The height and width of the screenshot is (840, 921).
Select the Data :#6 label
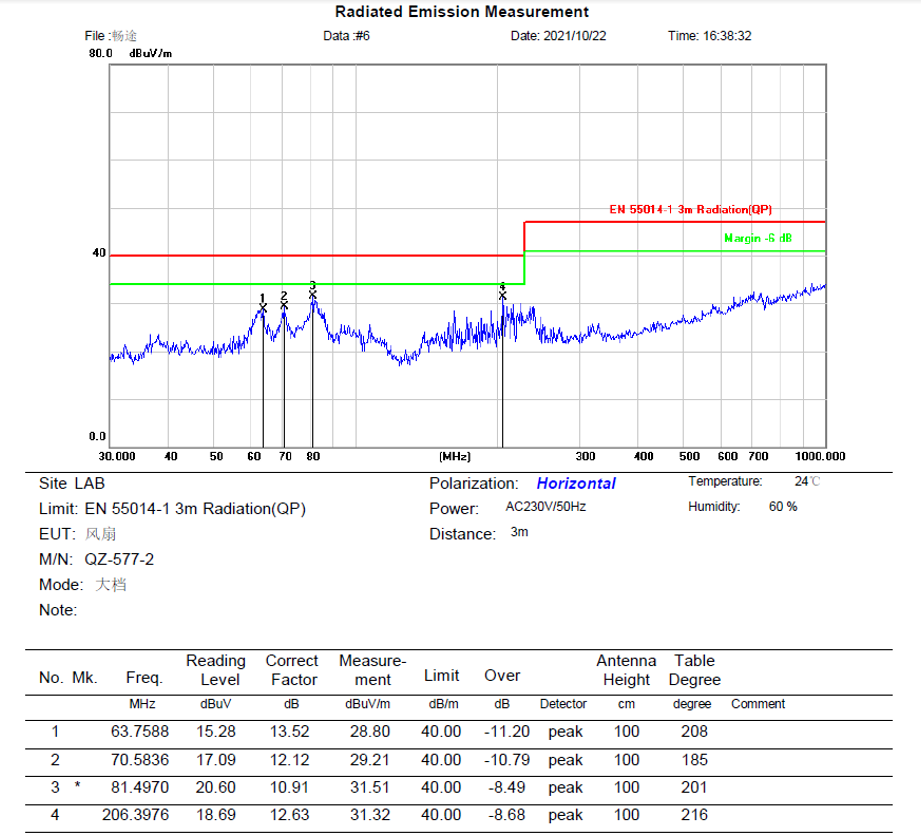click(347, 36)
